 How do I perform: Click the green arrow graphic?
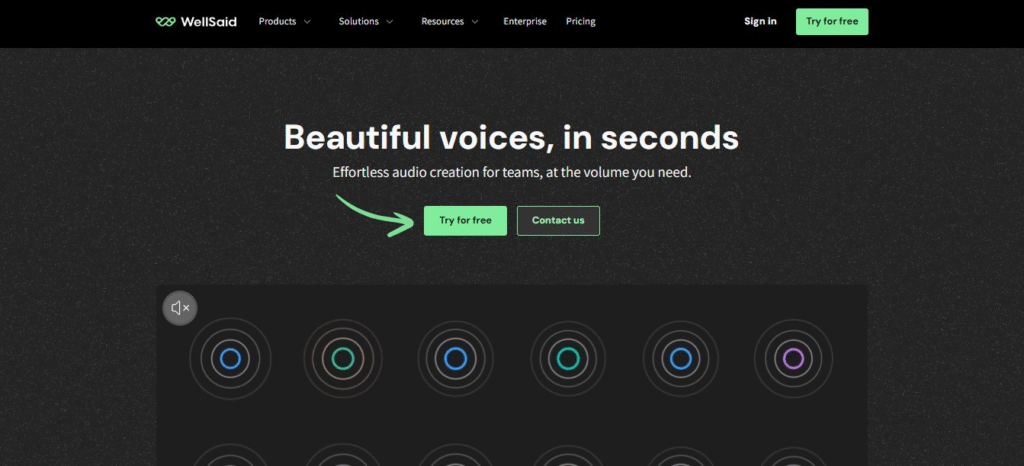coord(375,215)
